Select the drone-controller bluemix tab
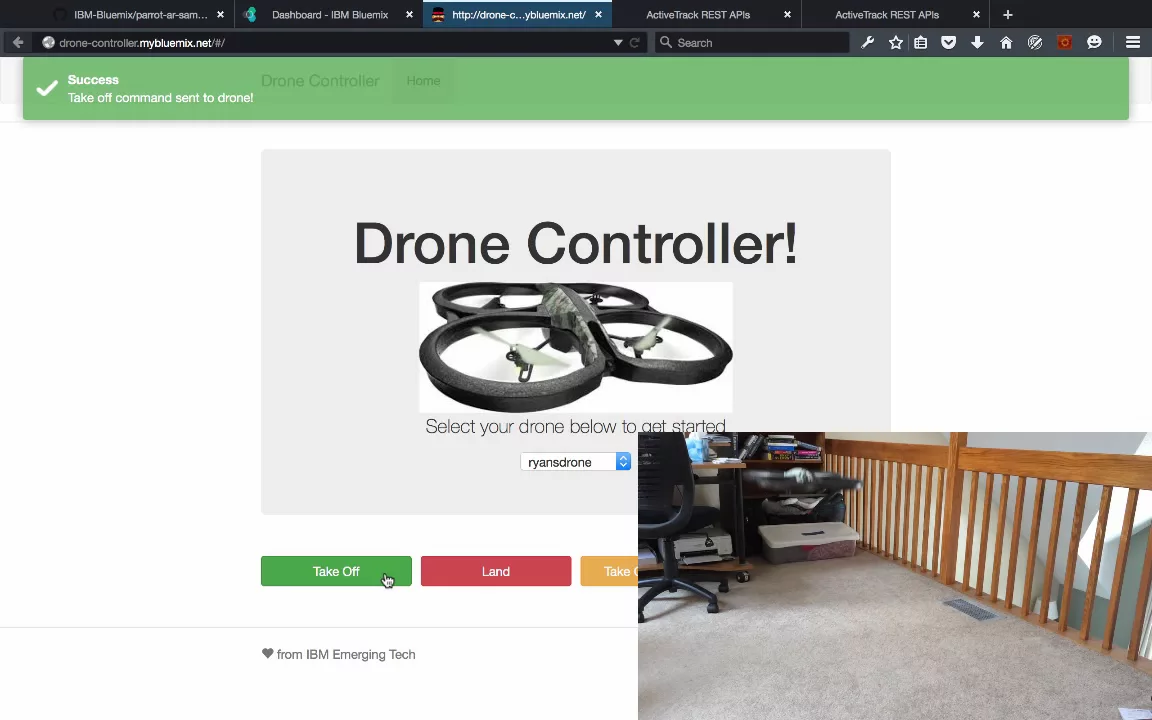Image resolution: width=1152 pixels, height=720 pixels. 518,15
